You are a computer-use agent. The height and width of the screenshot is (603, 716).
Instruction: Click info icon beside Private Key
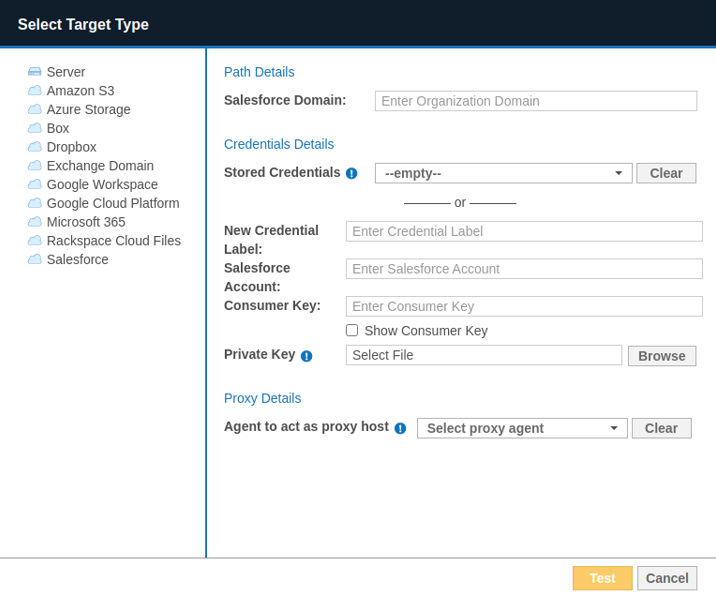(x=306, y=356)
